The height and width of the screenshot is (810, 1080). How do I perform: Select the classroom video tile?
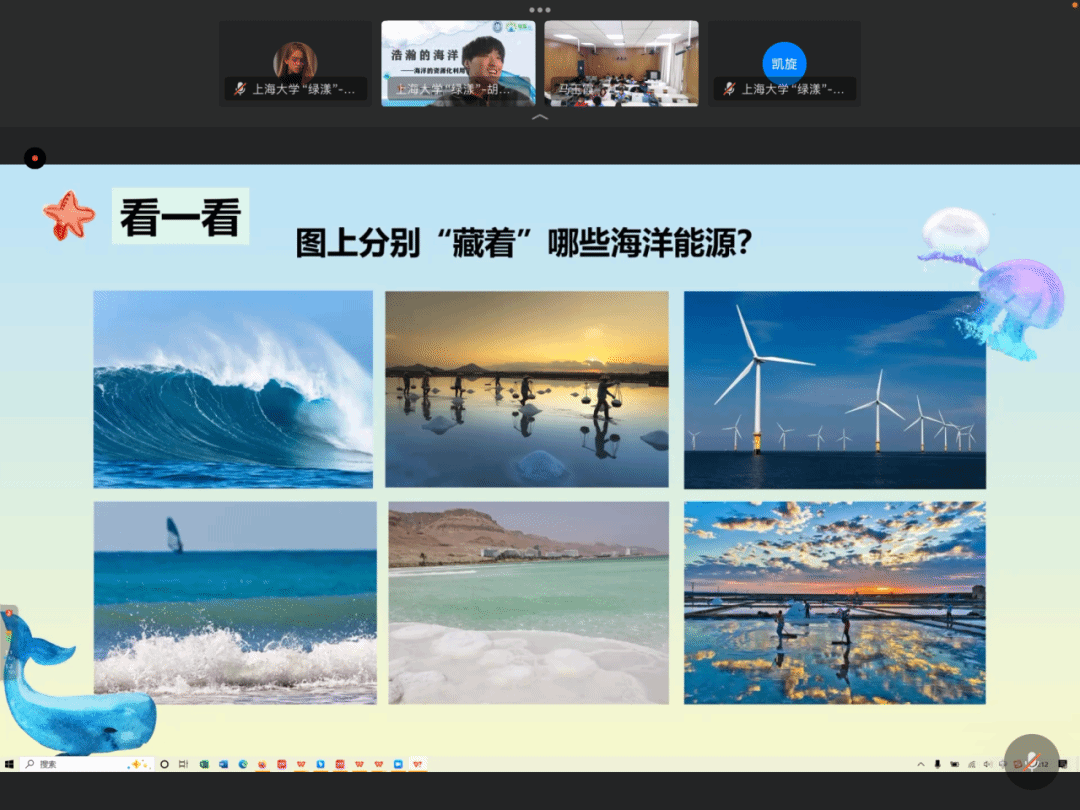pos(621,64)
